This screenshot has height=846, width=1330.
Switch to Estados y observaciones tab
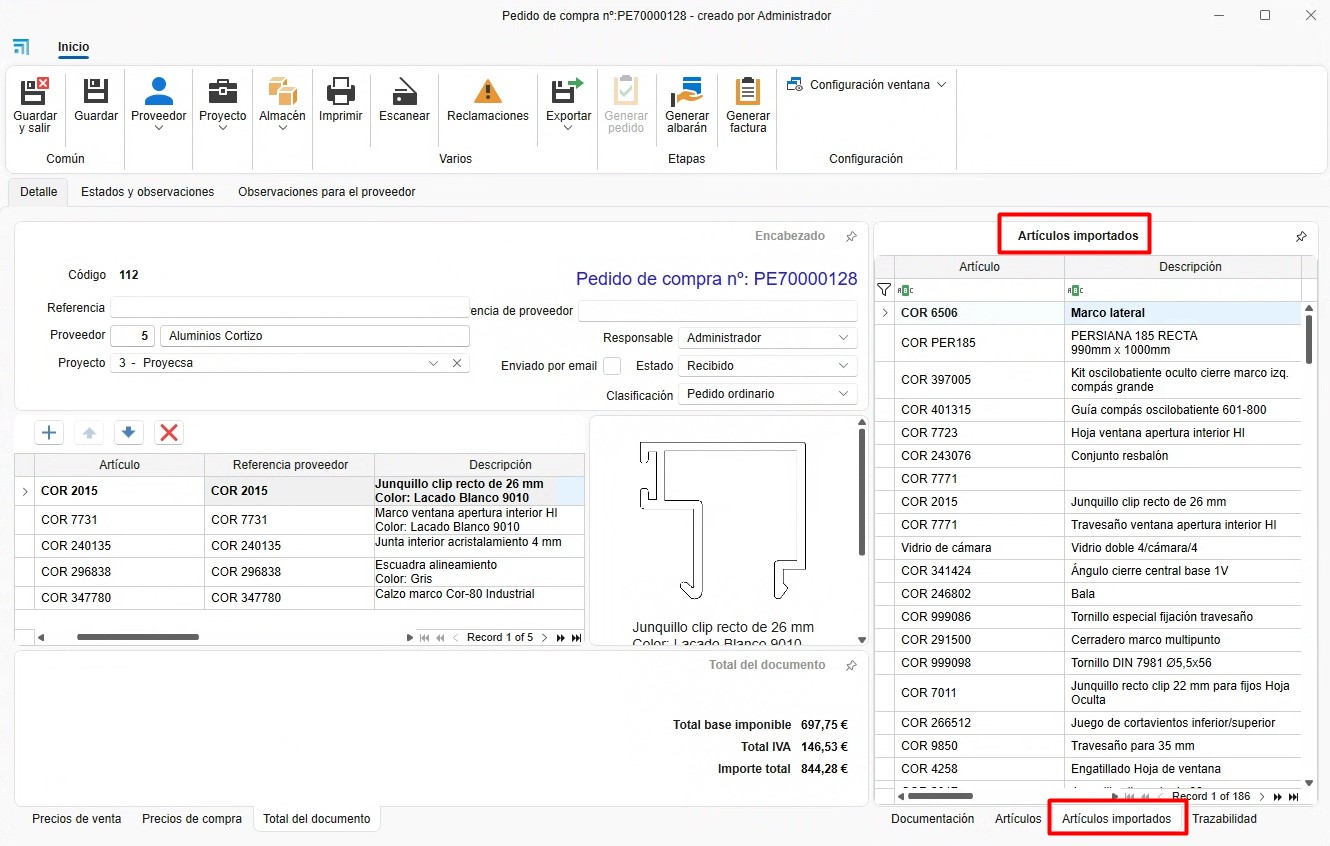pyautogui.click(x=147, y=192)
